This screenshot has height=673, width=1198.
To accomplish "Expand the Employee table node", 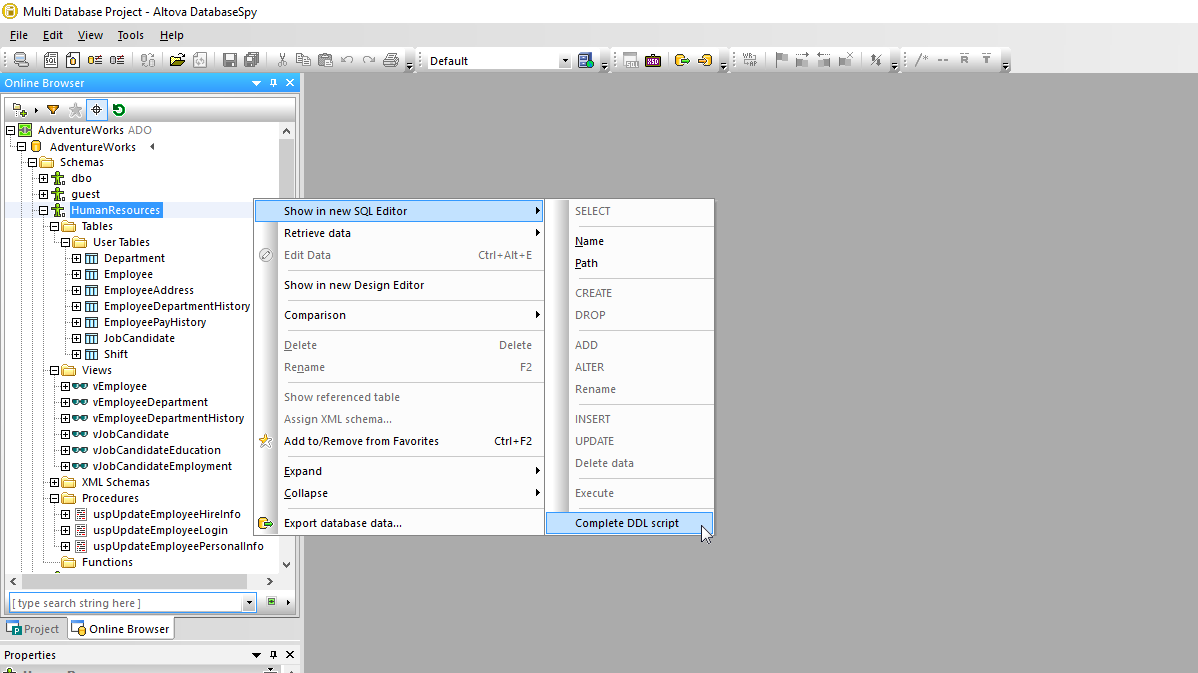I will (x=77, y=274).
